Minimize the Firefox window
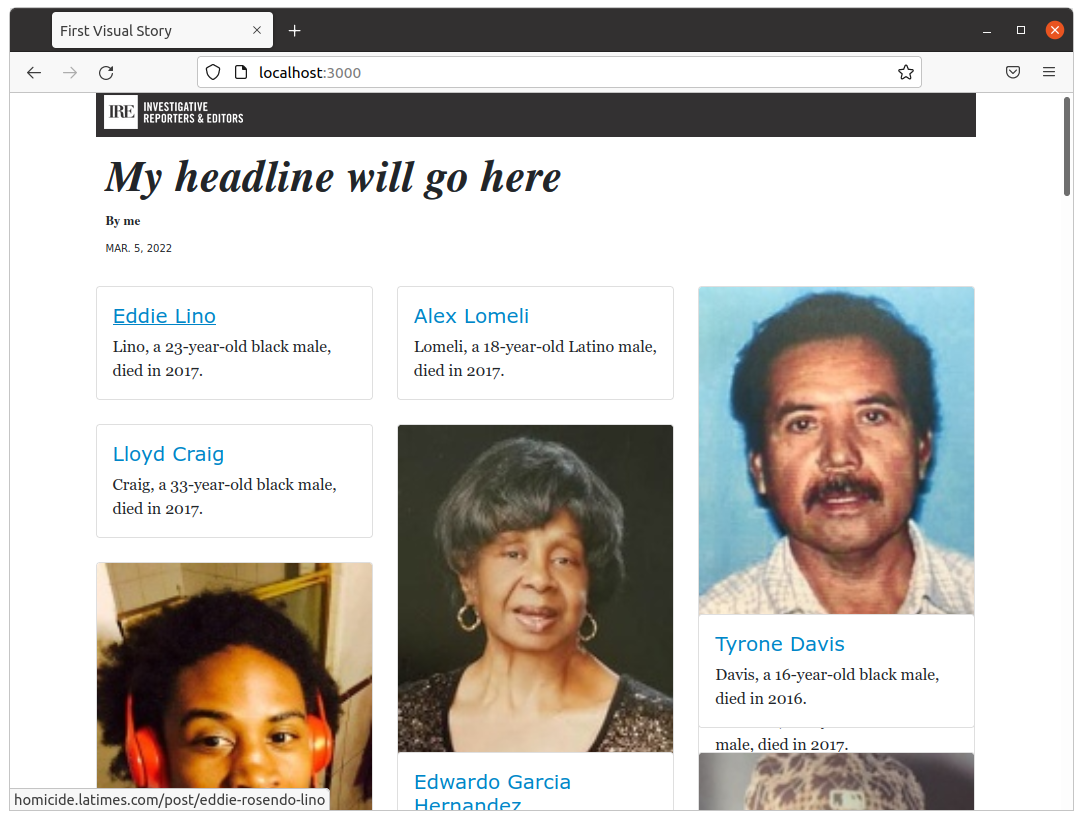Image resolution: width=1083 pixels, height=820 pixels. (987, 30)
